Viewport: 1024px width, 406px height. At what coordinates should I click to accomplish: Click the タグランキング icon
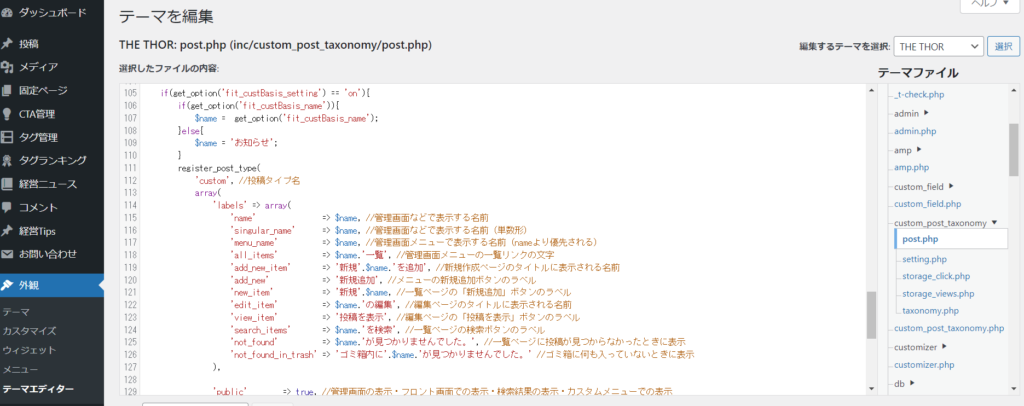tap(8, 160)
